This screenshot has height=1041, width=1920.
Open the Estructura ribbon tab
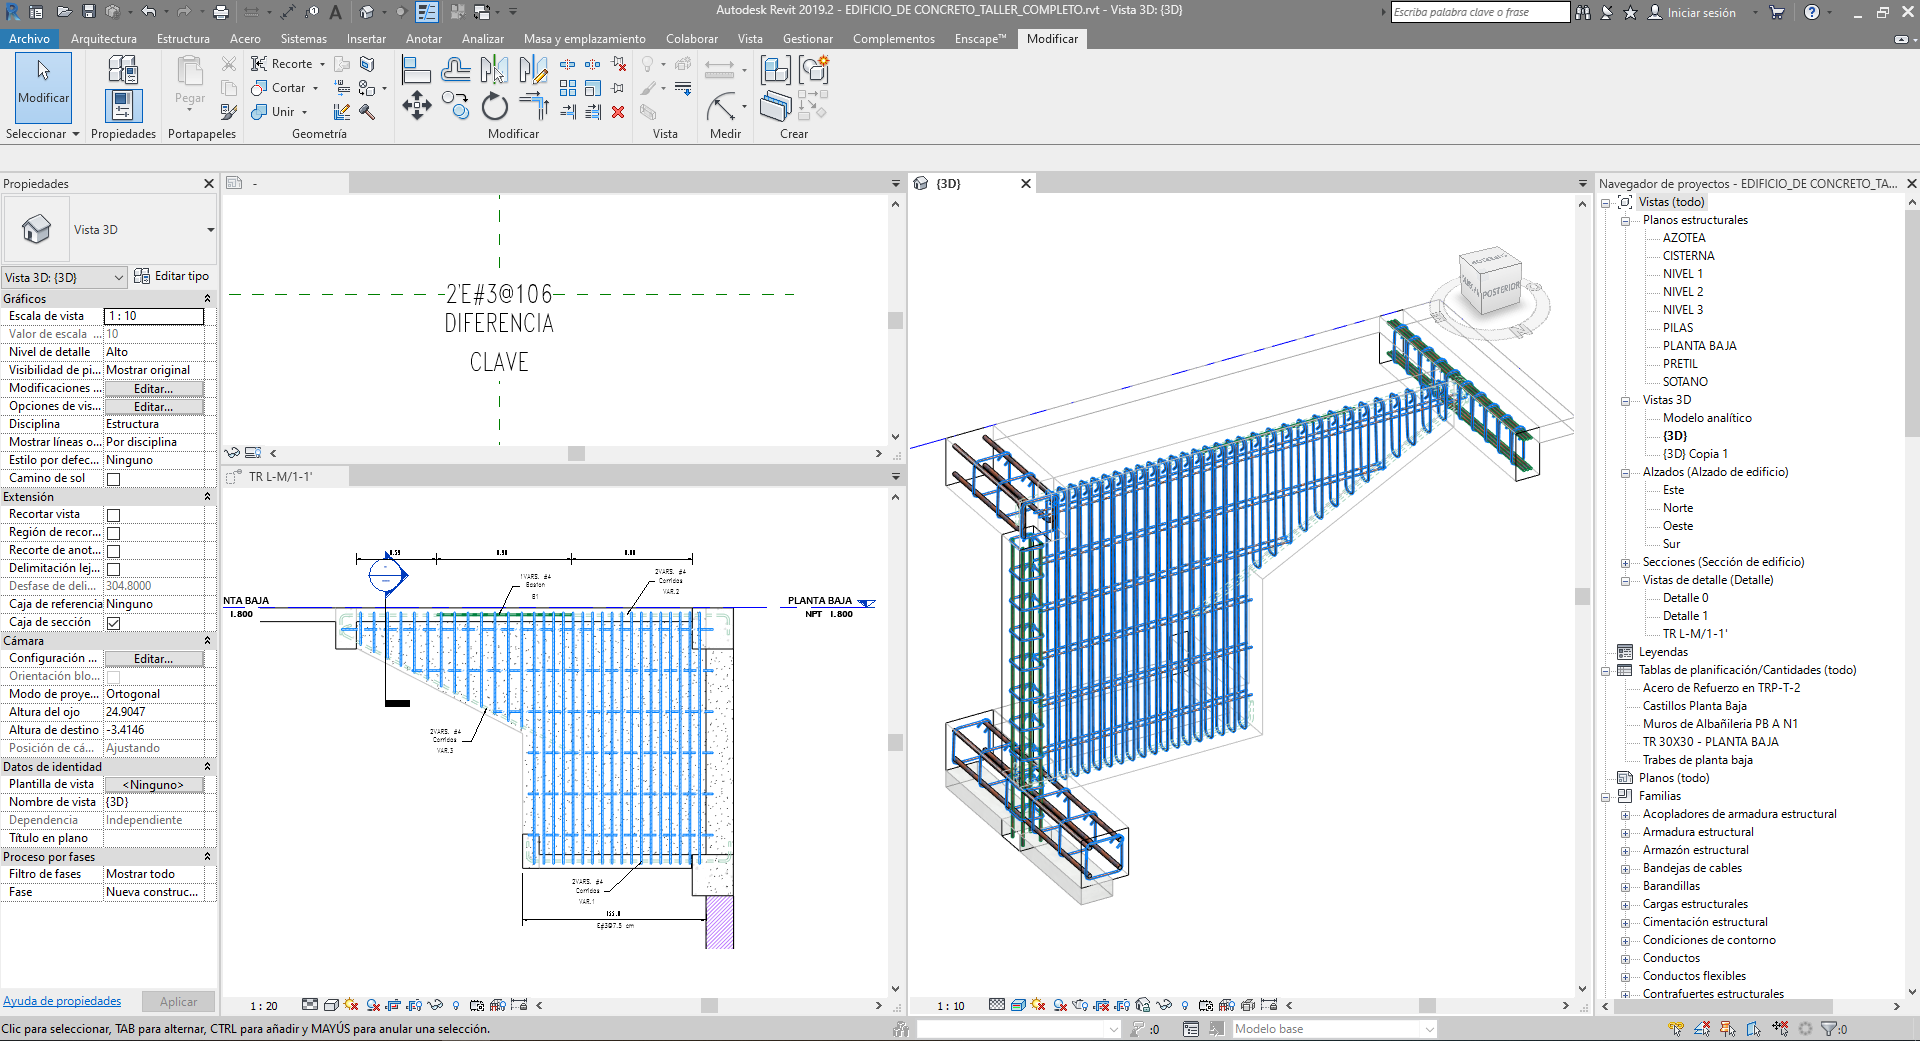[x=183, y=39]
